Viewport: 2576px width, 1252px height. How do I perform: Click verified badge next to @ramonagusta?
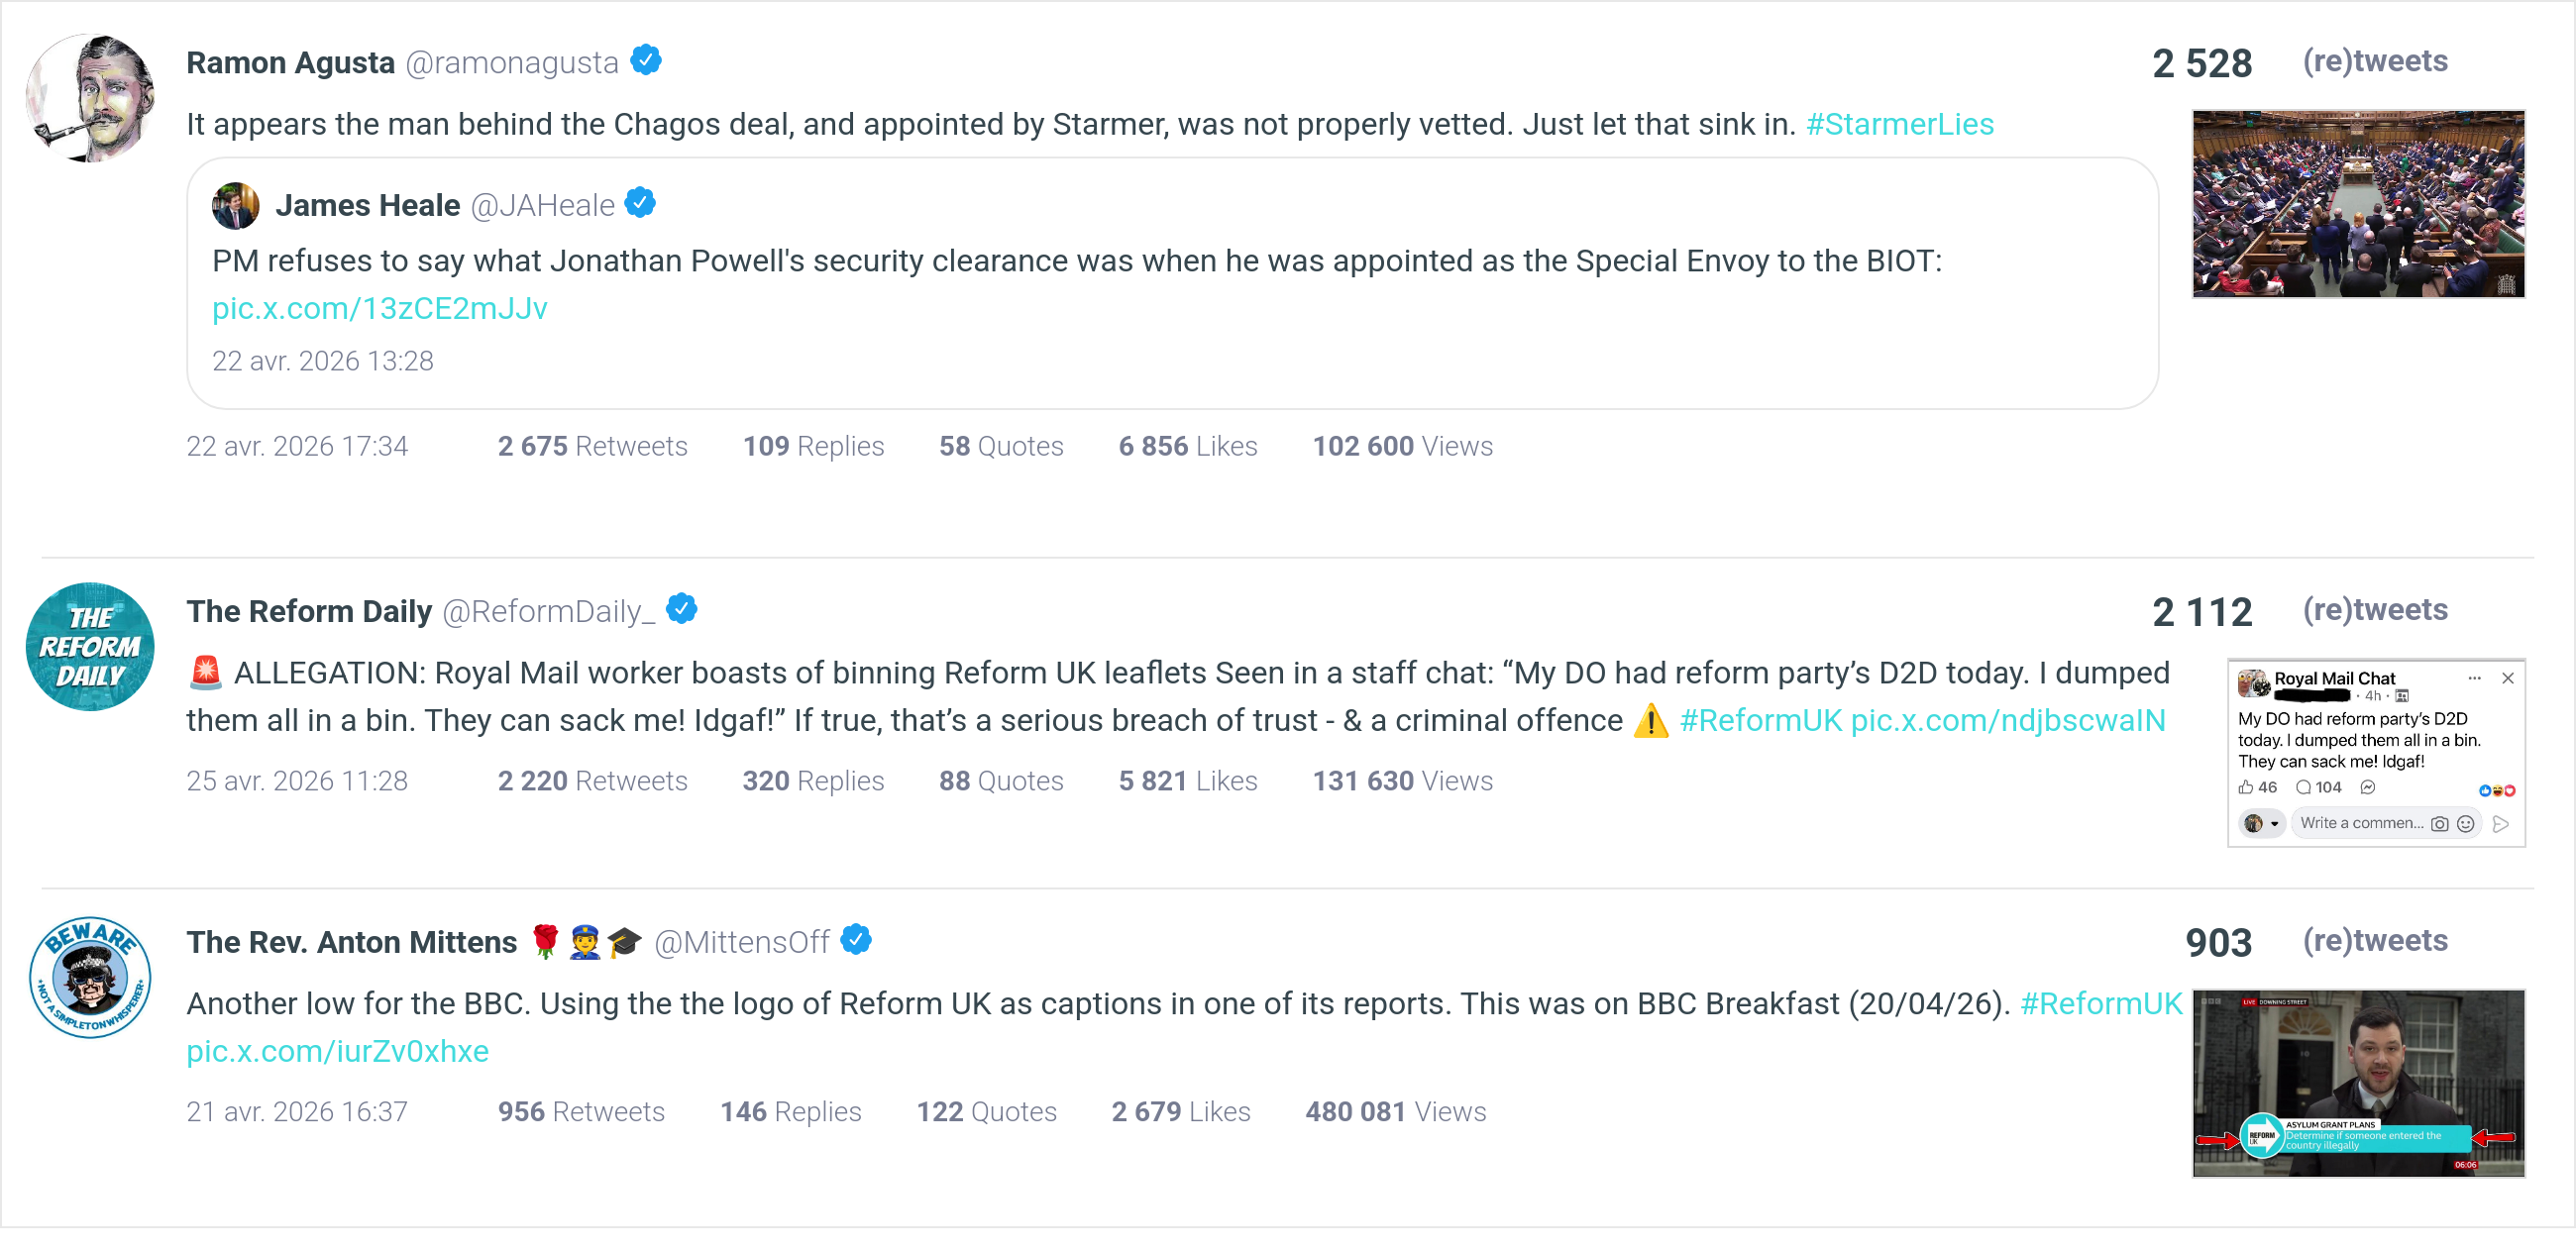646,60
